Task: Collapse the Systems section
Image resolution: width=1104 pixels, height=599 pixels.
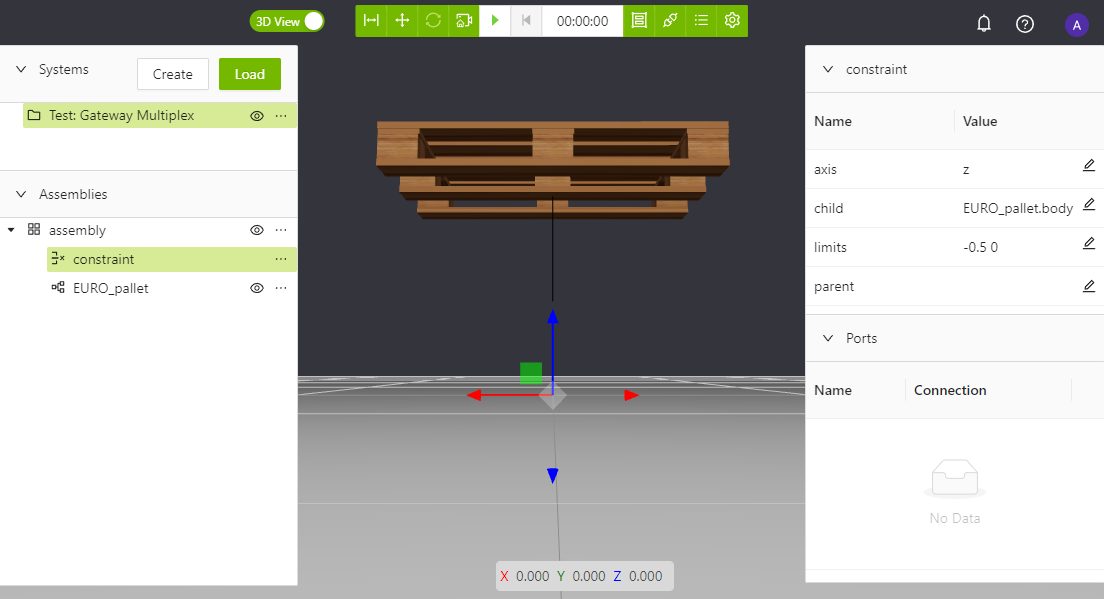Action: pyautogui.click(x=21, y=70)
